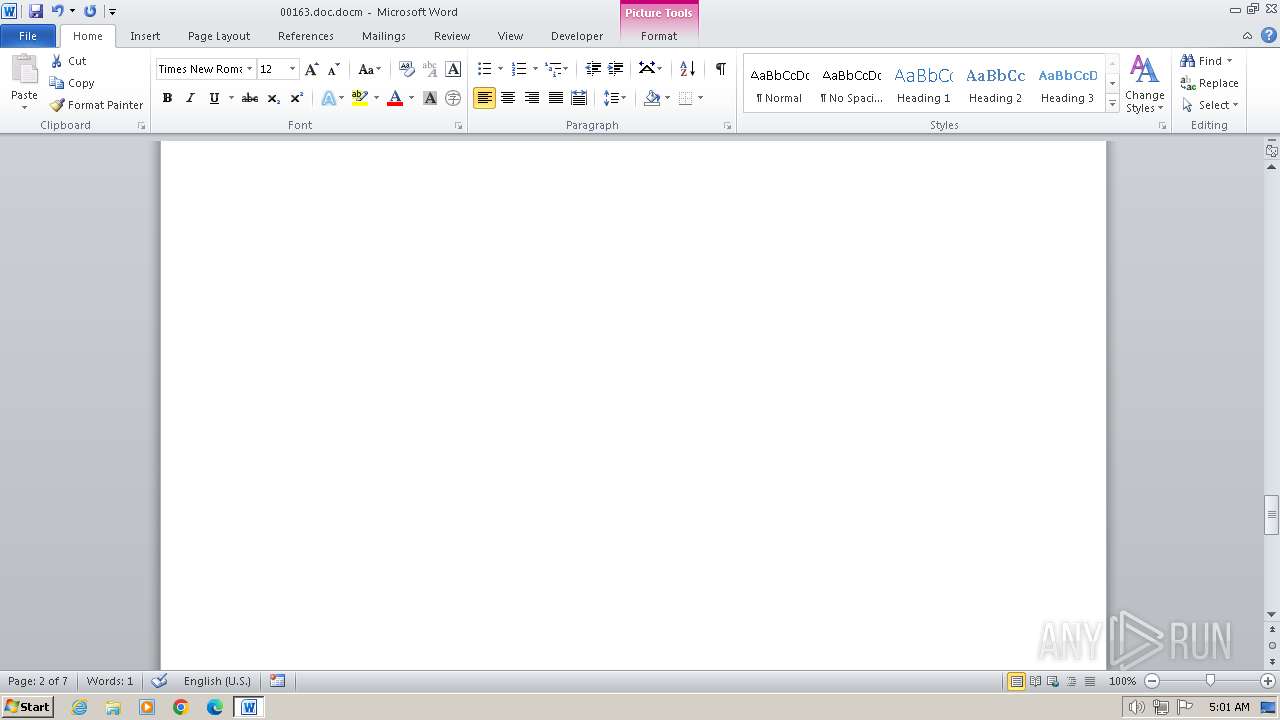
Task: Decrease indent
Action: [593, 69]
